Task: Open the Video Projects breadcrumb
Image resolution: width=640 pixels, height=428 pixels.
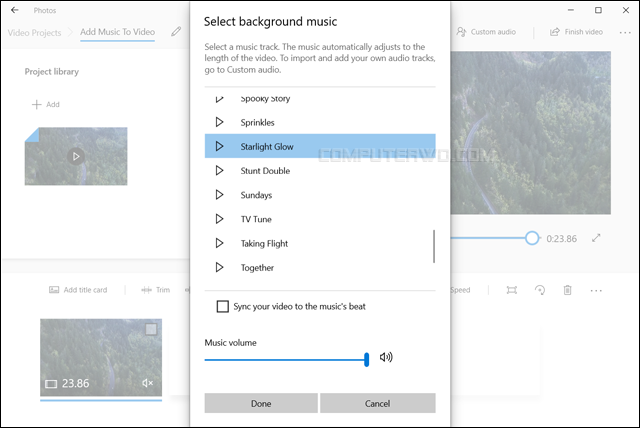Action: [x=34, y=32]
